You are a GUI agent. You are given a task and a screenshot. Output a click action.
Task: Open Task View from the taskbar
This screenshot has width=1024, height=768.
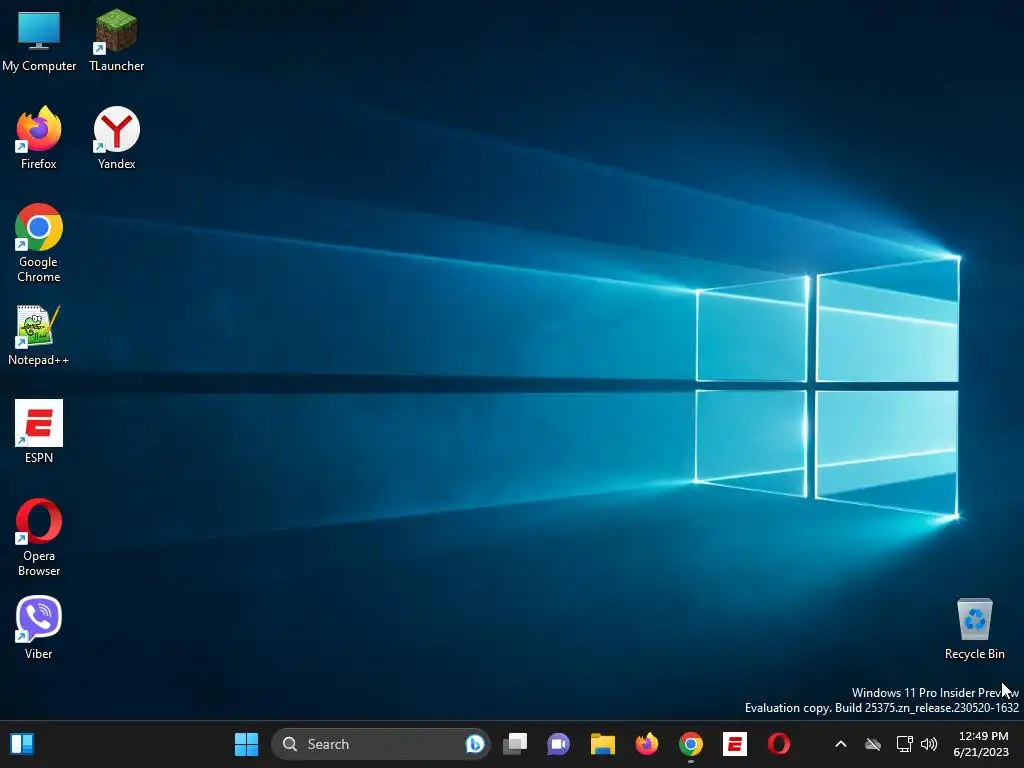[515, 744]
